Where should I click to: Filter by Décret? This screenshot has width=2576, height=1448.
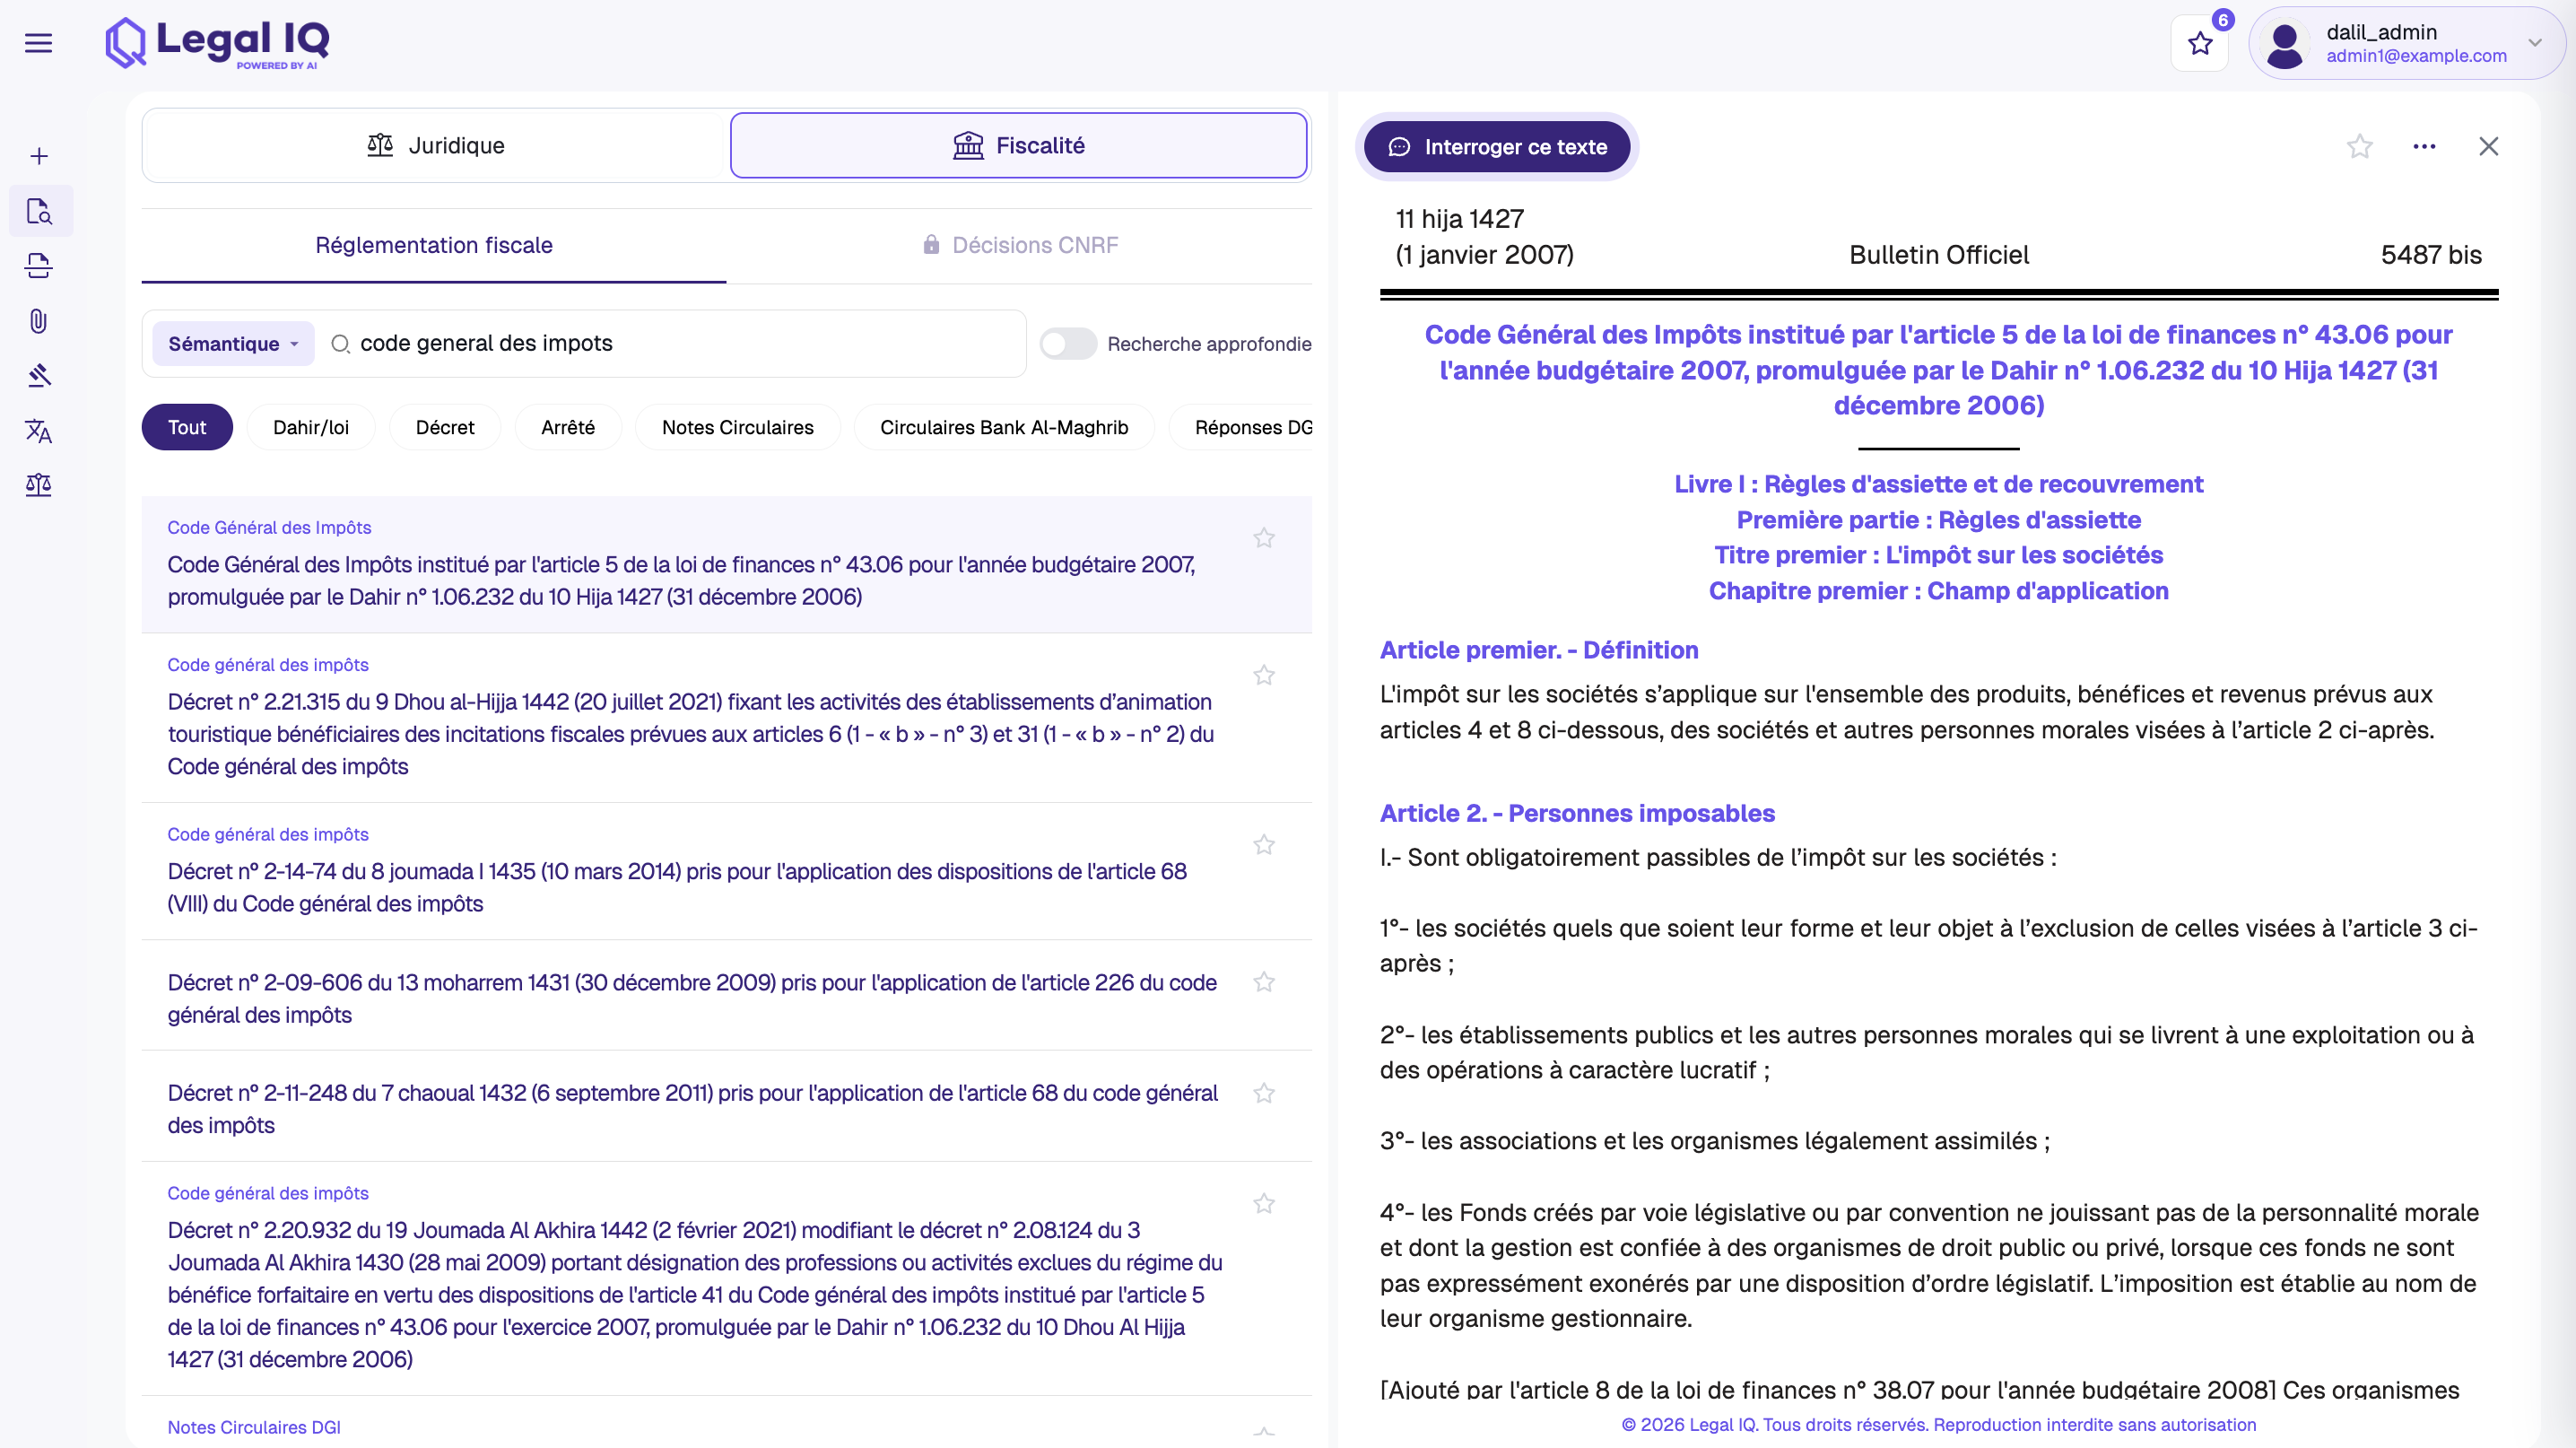pyautogui.click(x=445, y=427)
